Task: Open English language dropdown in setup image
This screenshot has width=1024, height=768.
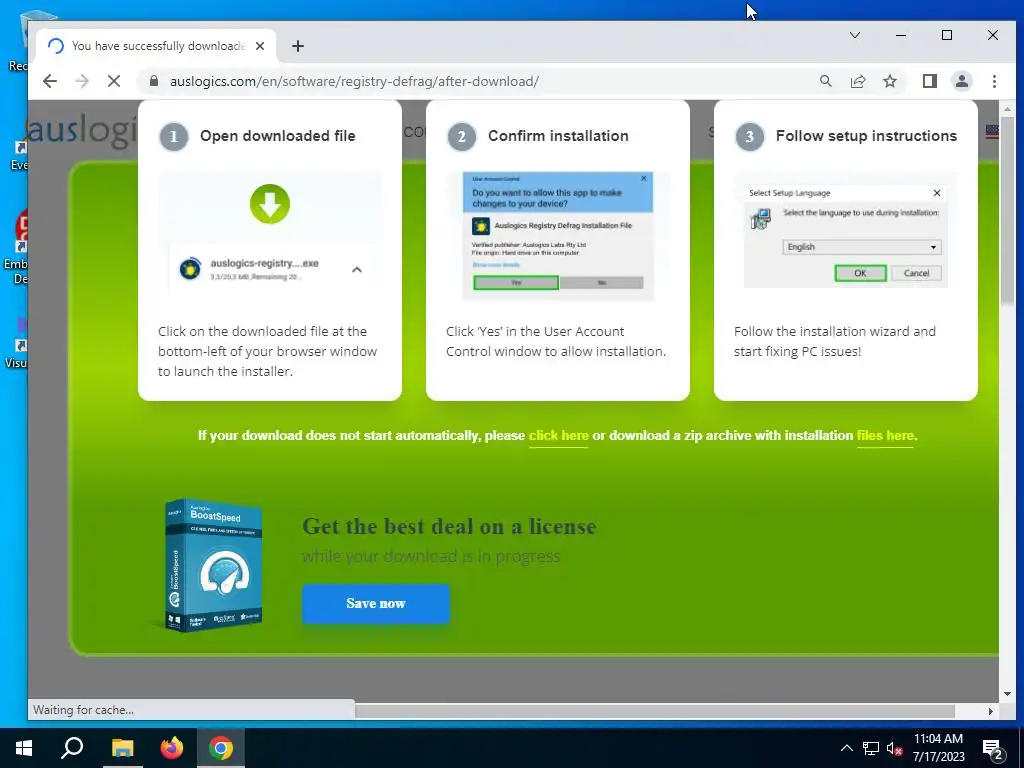Action: tap(861, 247)
